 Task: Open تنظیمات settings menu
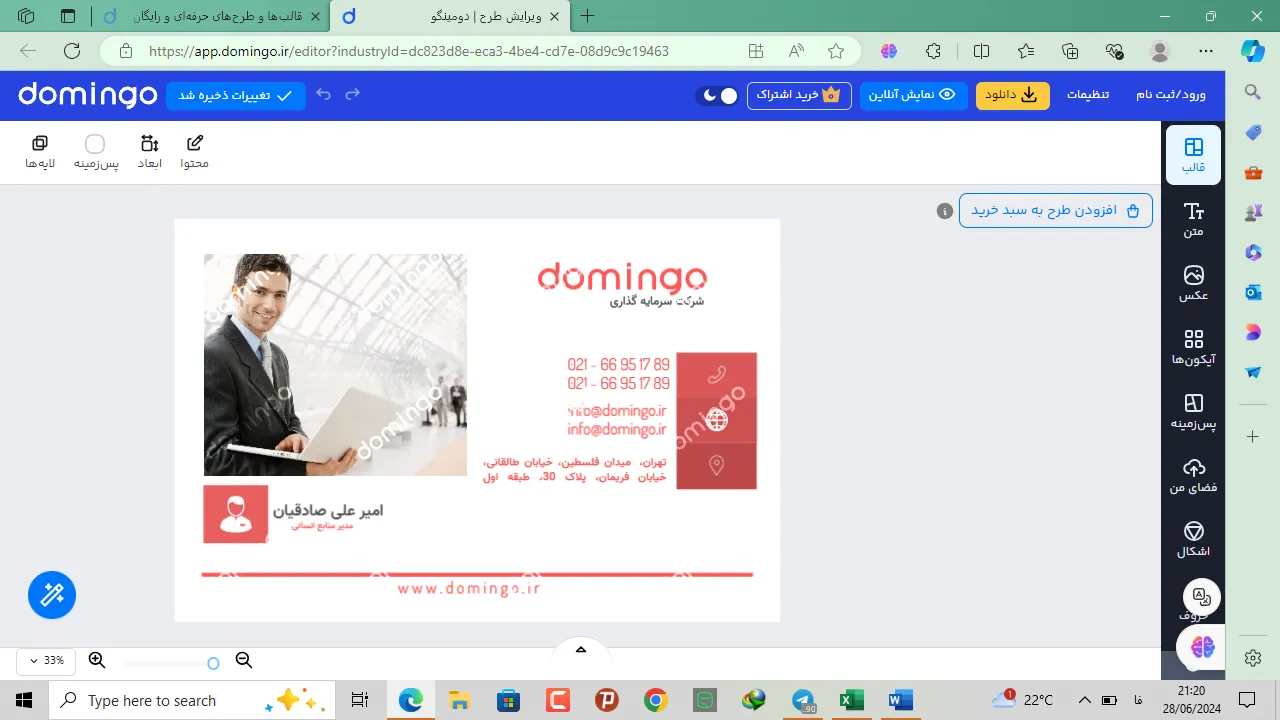point(1087,95)
